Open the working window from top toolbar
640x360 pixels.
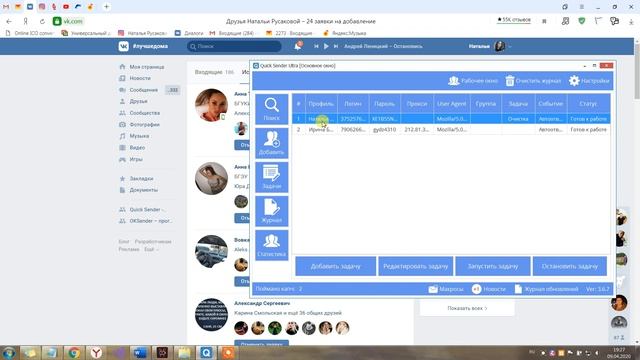point(473,81)
